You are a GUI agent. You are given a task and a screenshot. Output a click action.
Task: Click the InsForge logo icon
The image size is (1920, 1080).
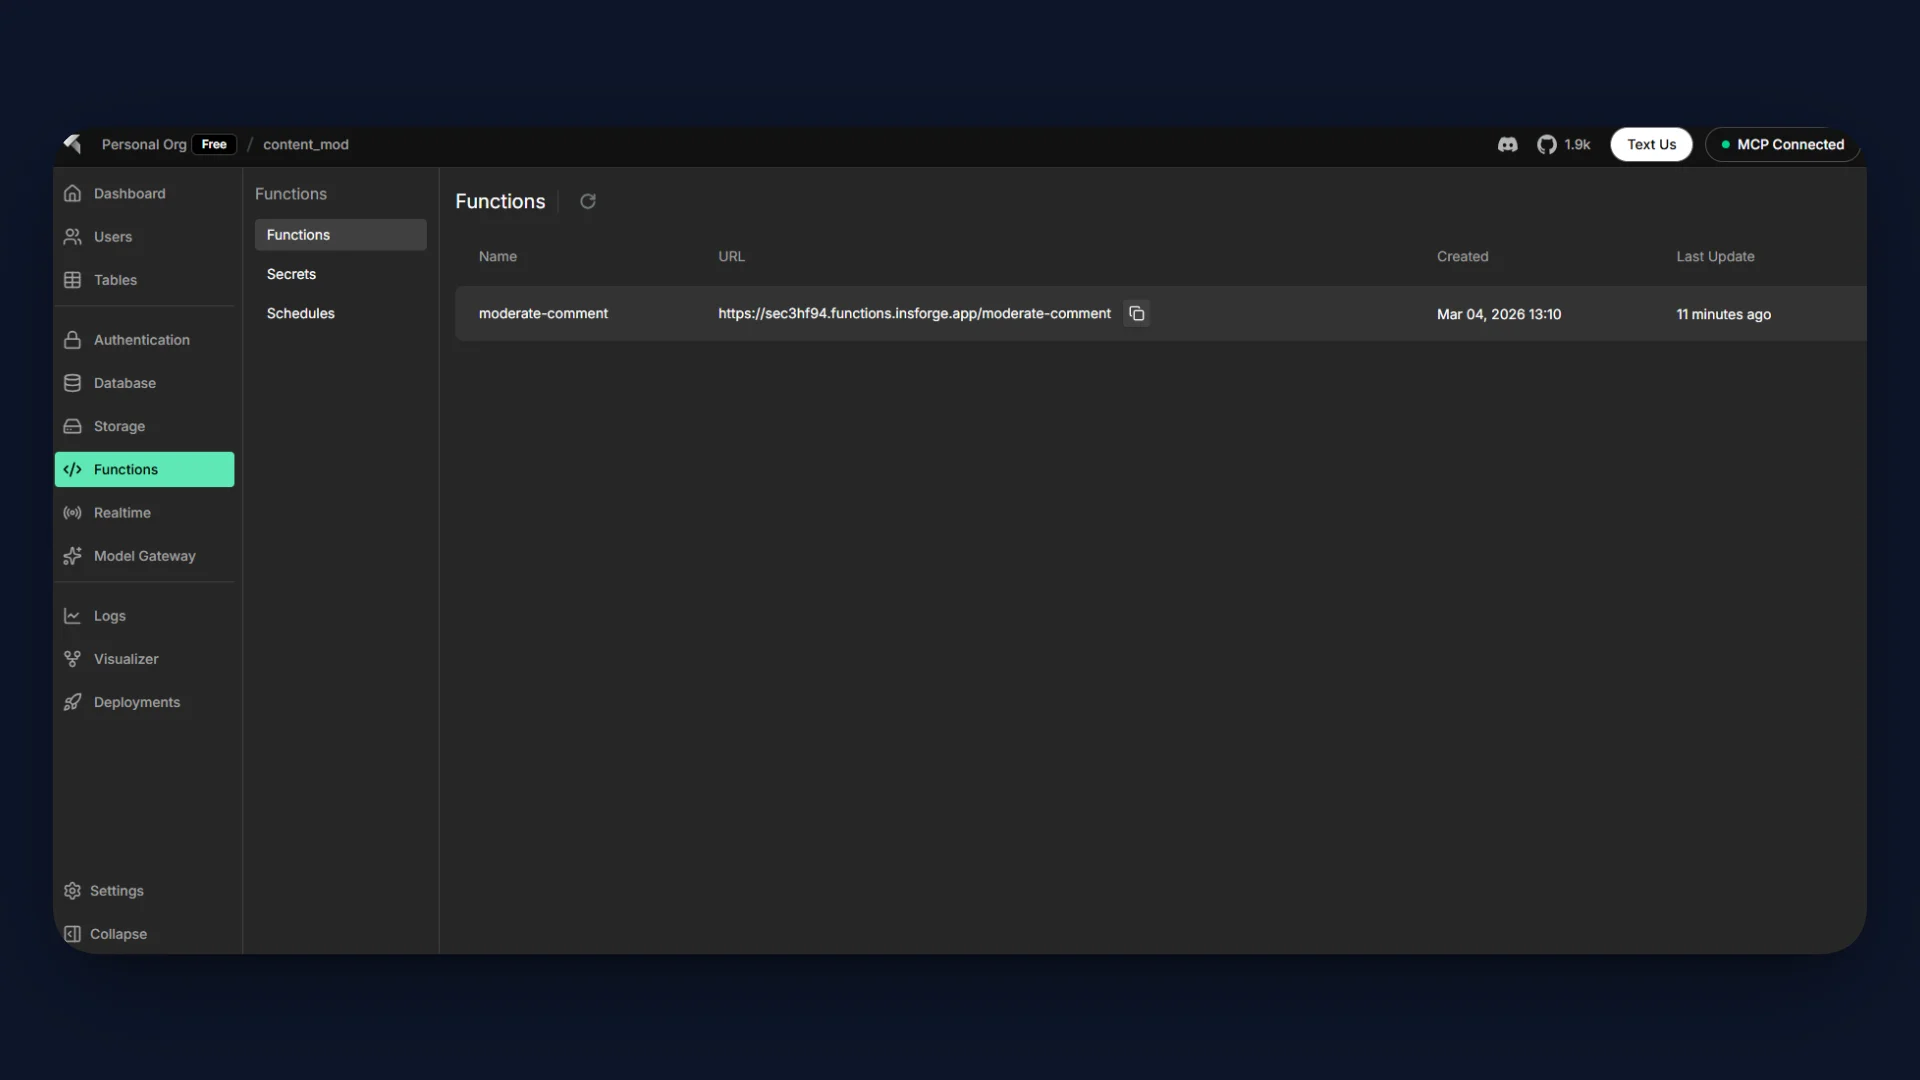click(73, 144)
